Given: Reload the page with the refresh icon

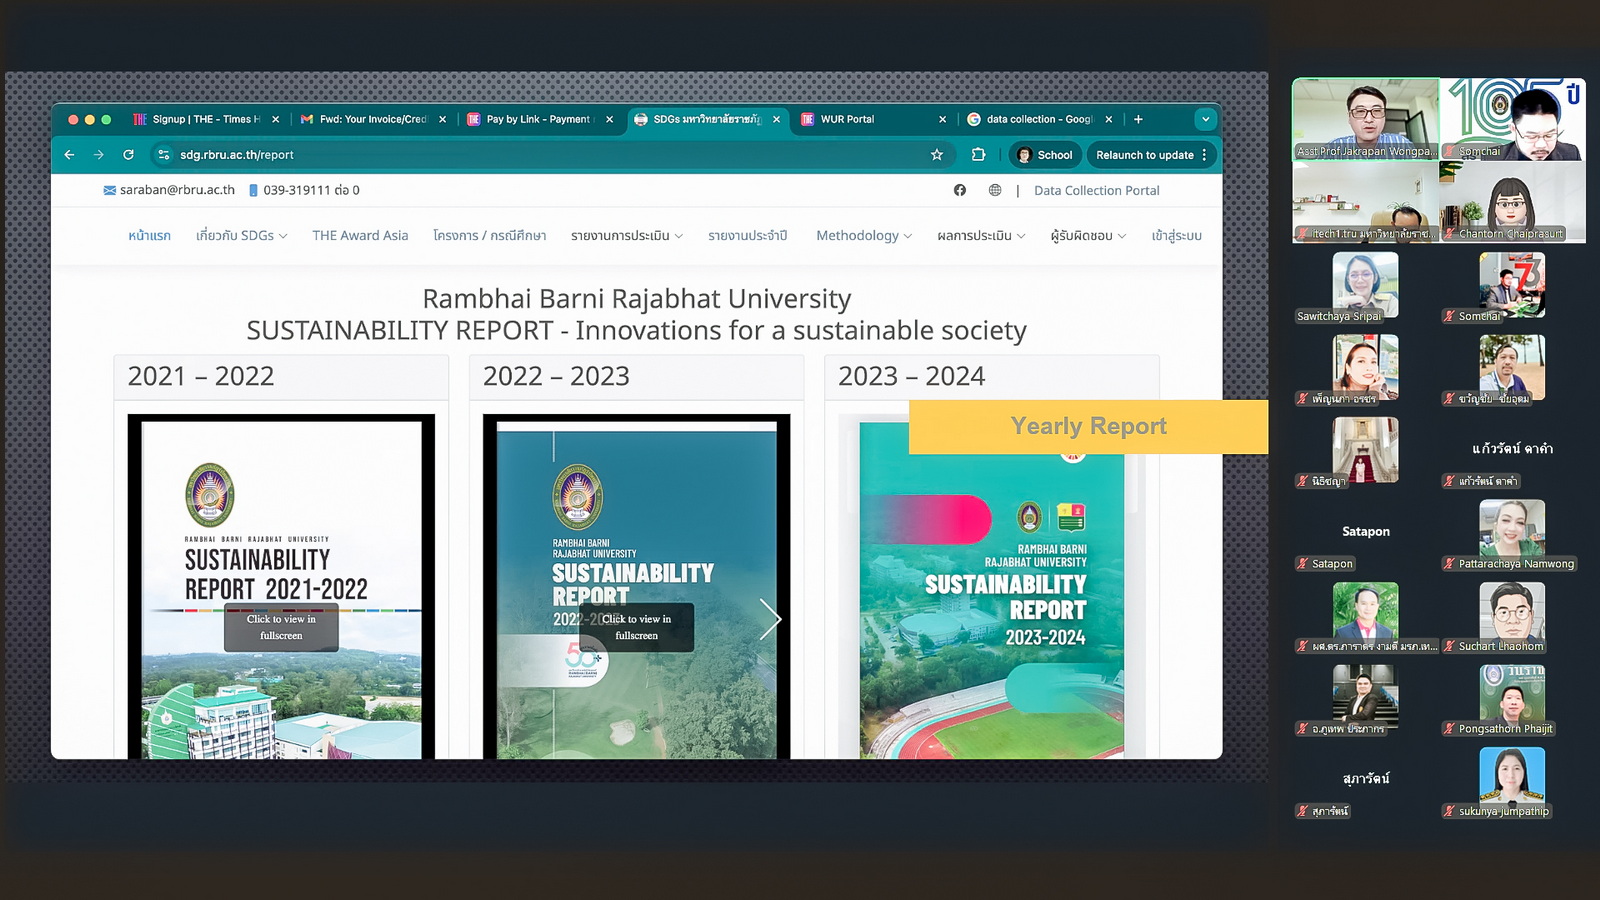Looking at the screenshot, I should [128, 155].
